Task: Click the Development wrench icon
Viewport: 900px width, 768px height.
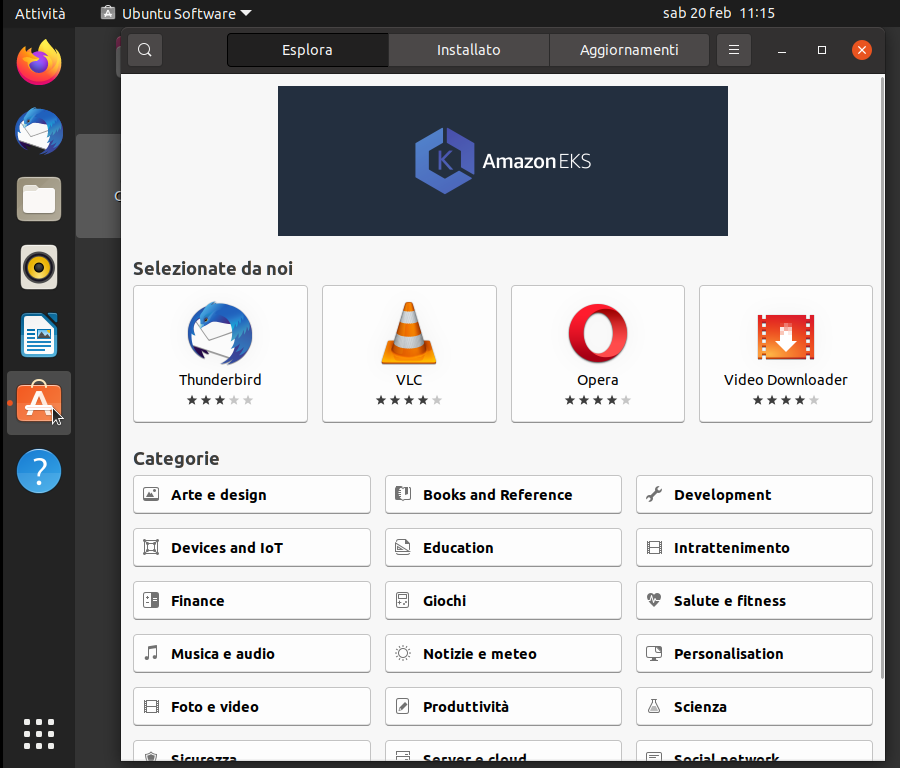Action: coord(654,494)
